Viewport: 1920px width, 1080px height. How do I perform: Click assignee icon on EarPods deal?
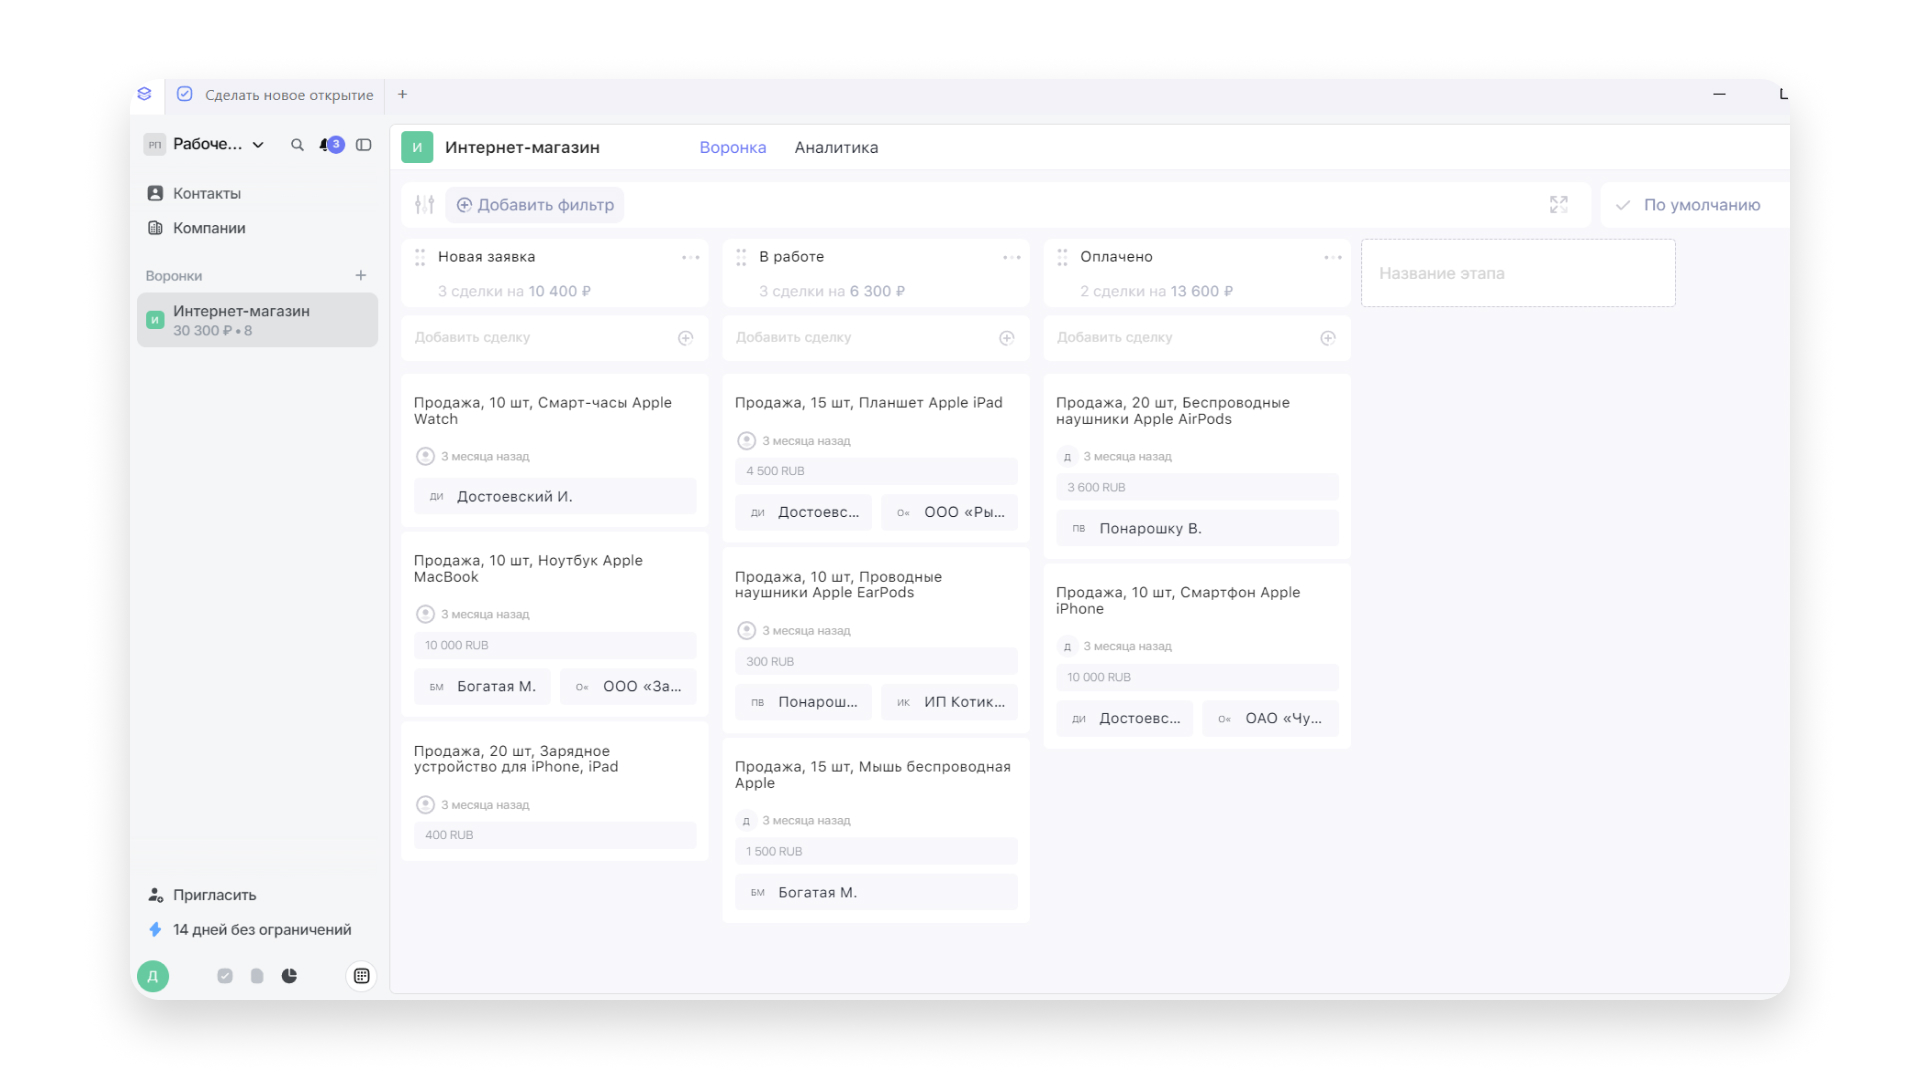[x=746, y=631]
